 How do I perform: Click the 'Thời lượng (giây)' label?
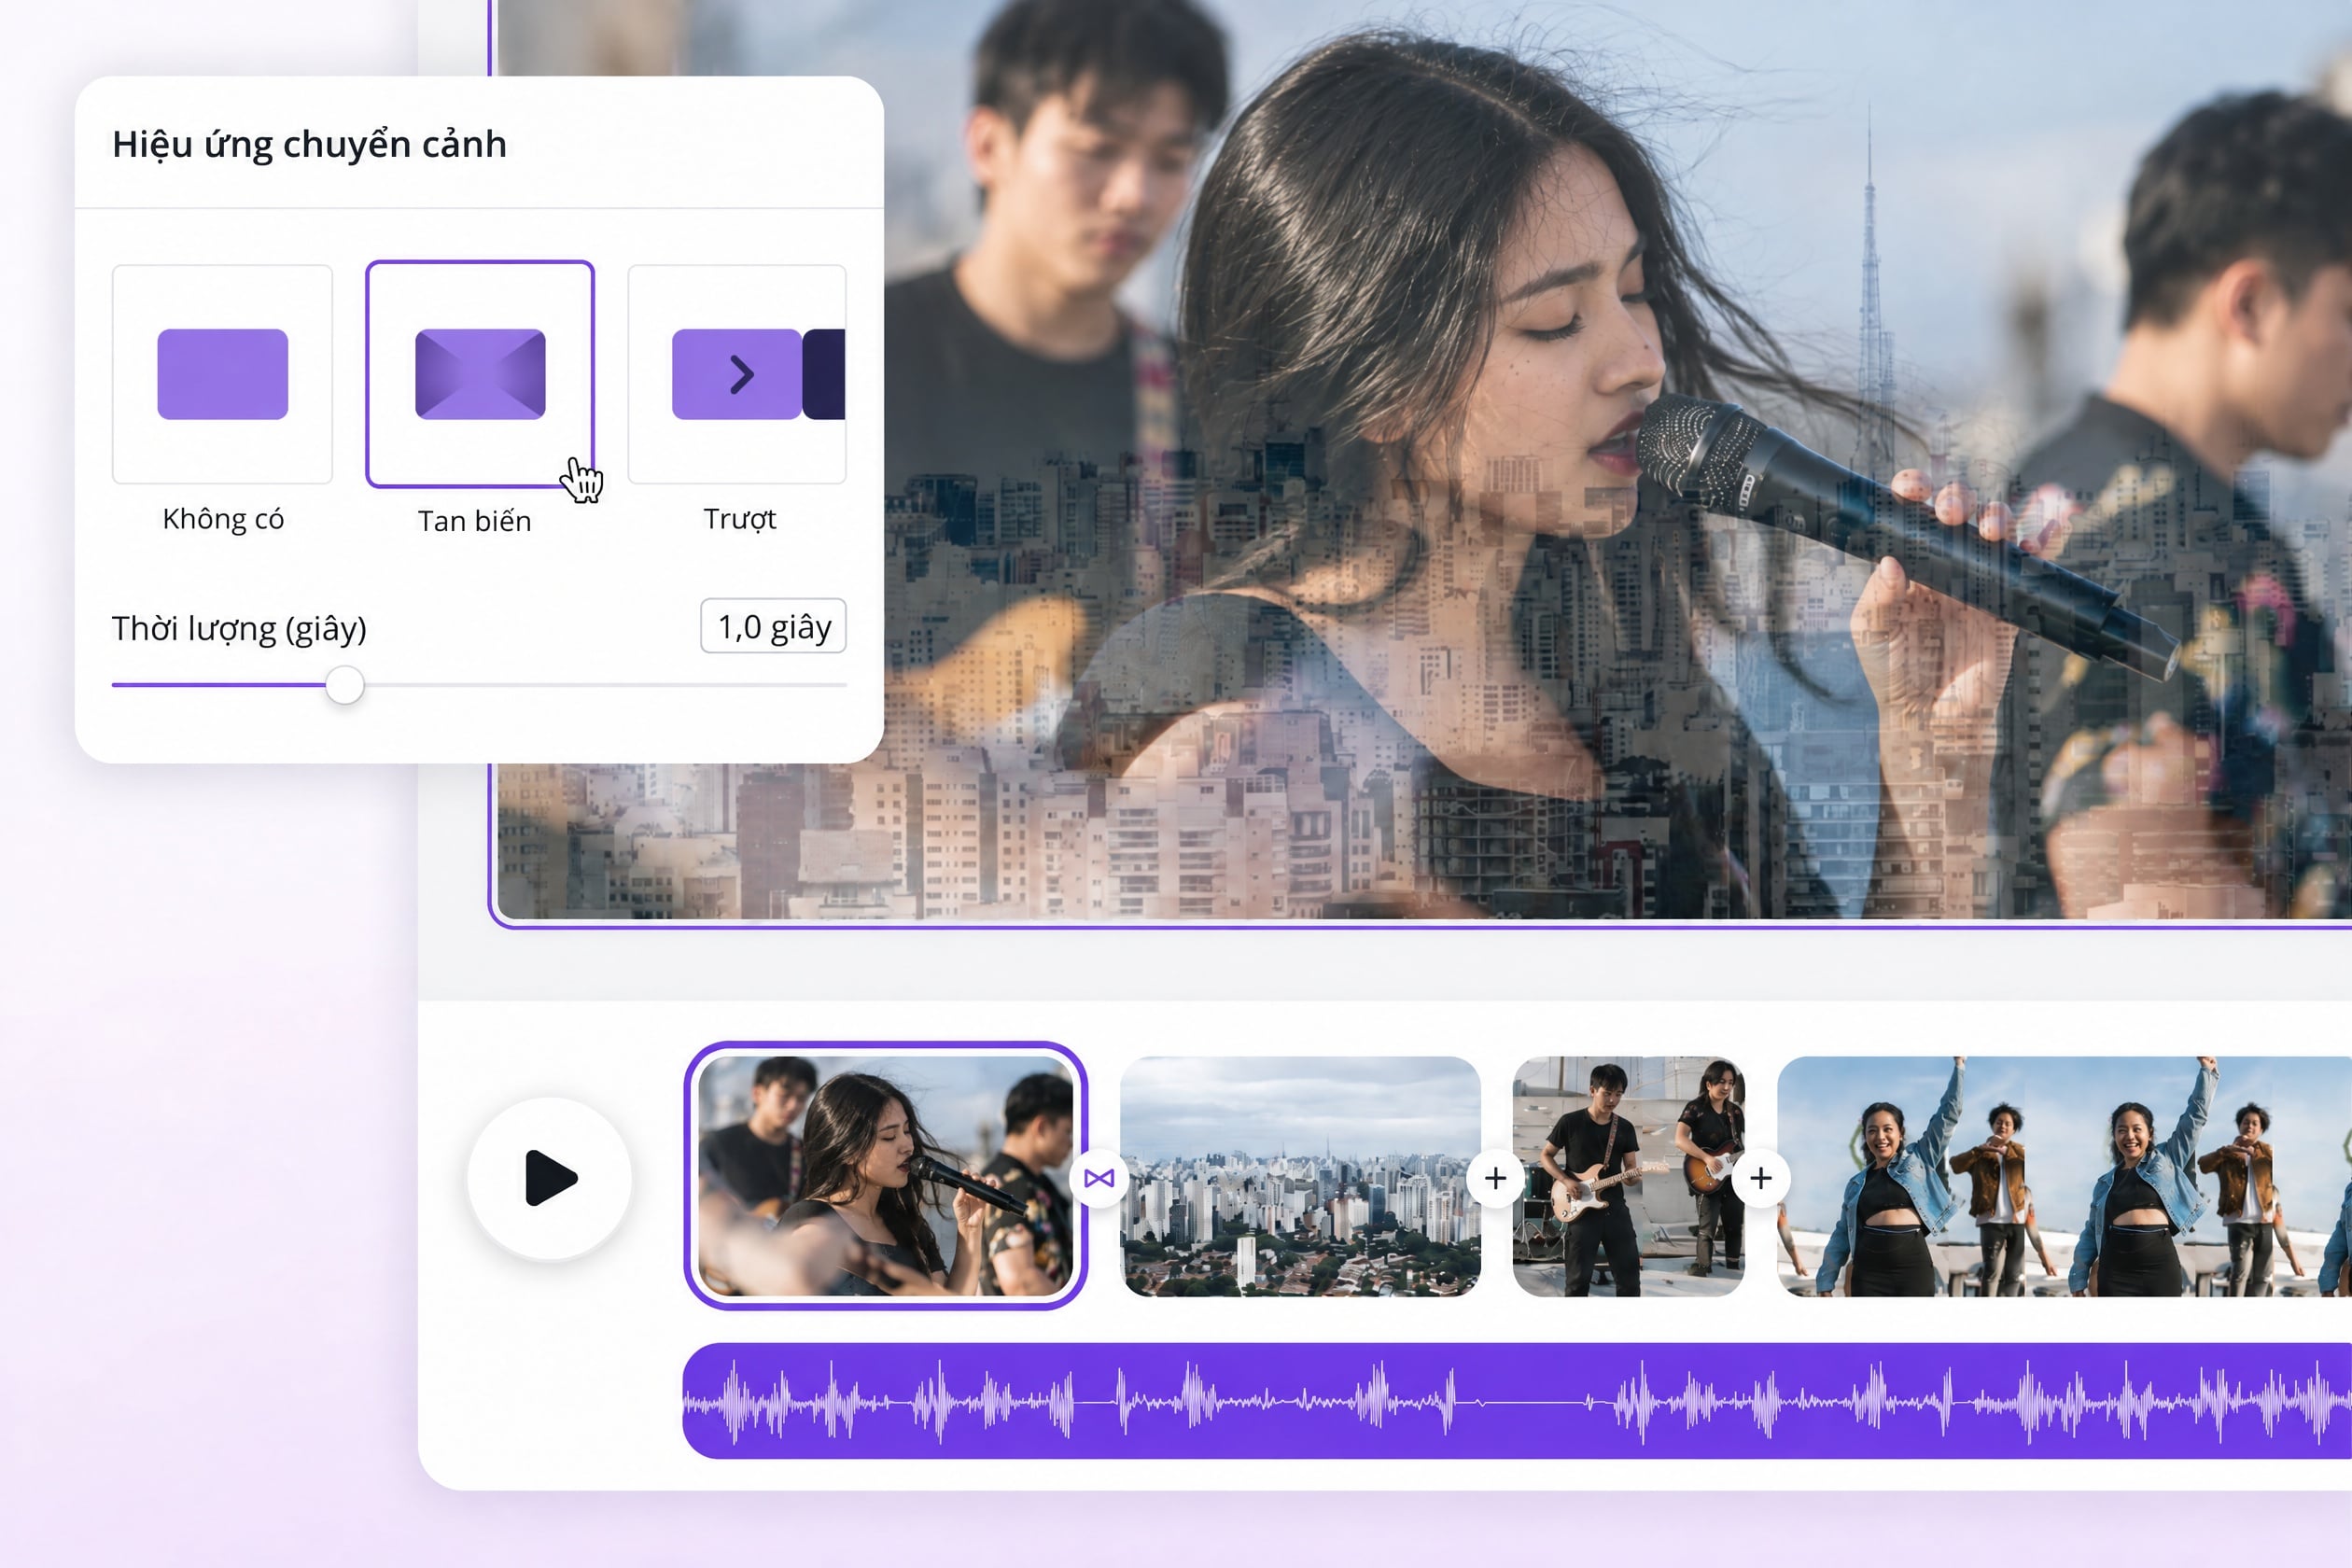[239, 629]
